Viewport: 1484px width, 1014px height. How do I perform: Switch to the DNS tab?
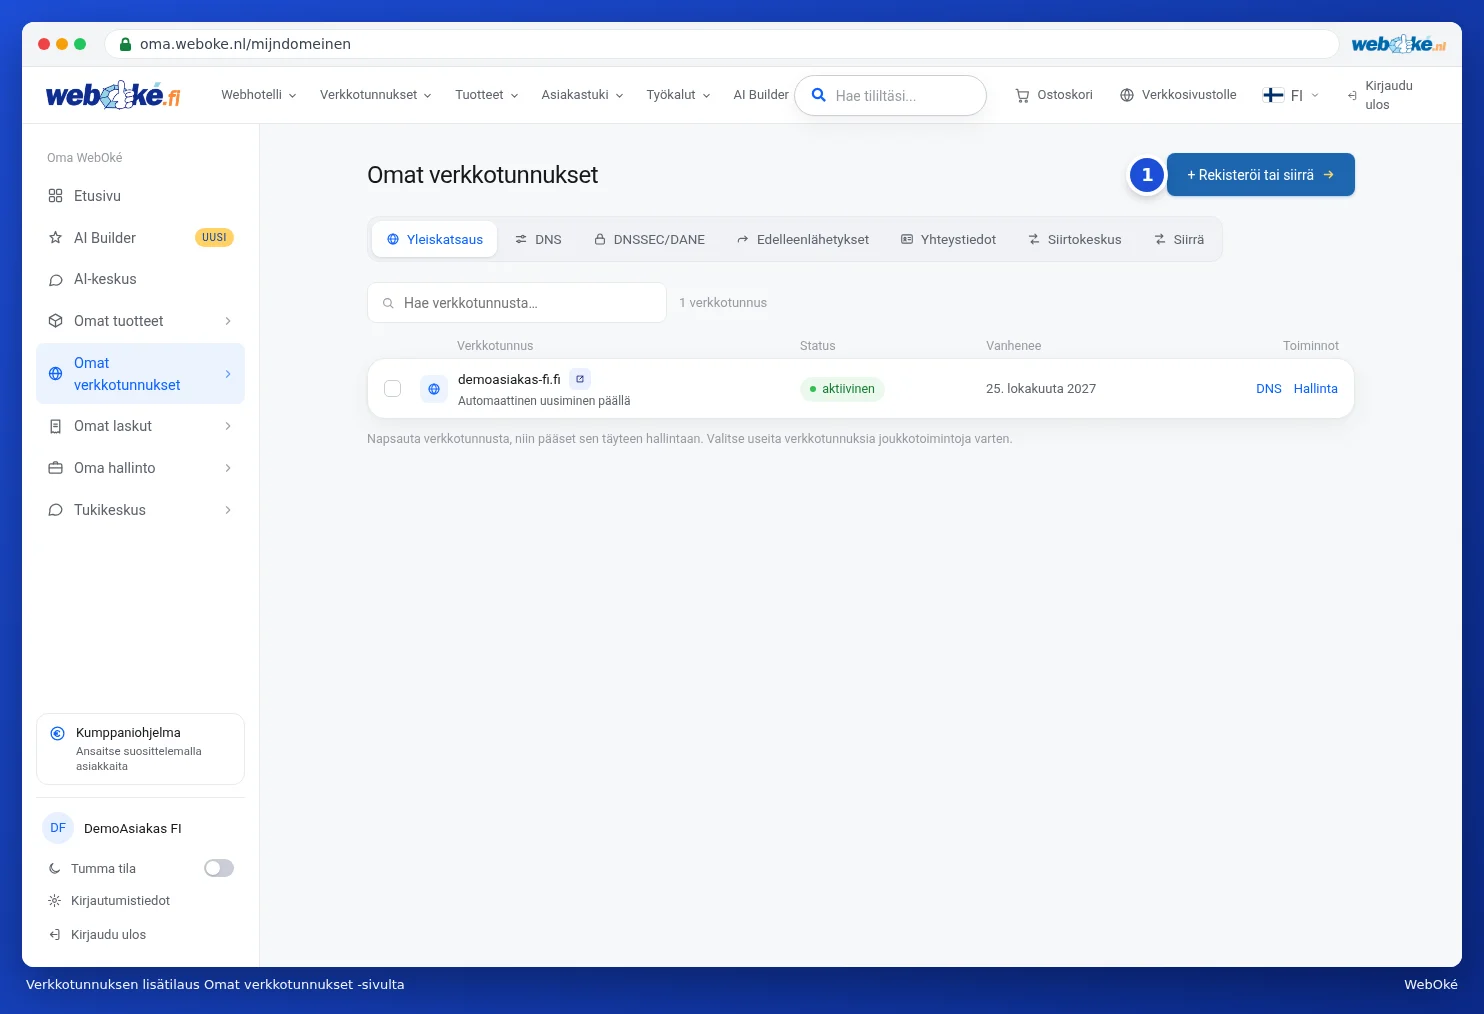pyautogui.click(x=538, y=239)
